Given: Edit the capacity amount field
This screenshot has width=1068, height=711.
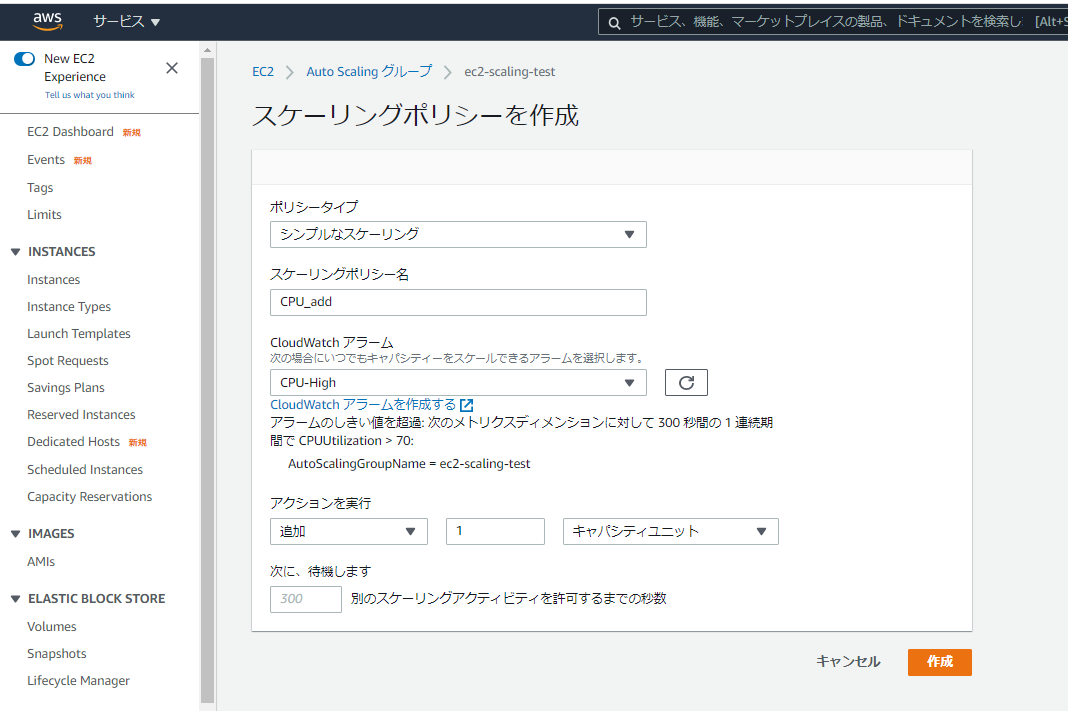Looking at the screenshot, I should (x=495, y=532).
